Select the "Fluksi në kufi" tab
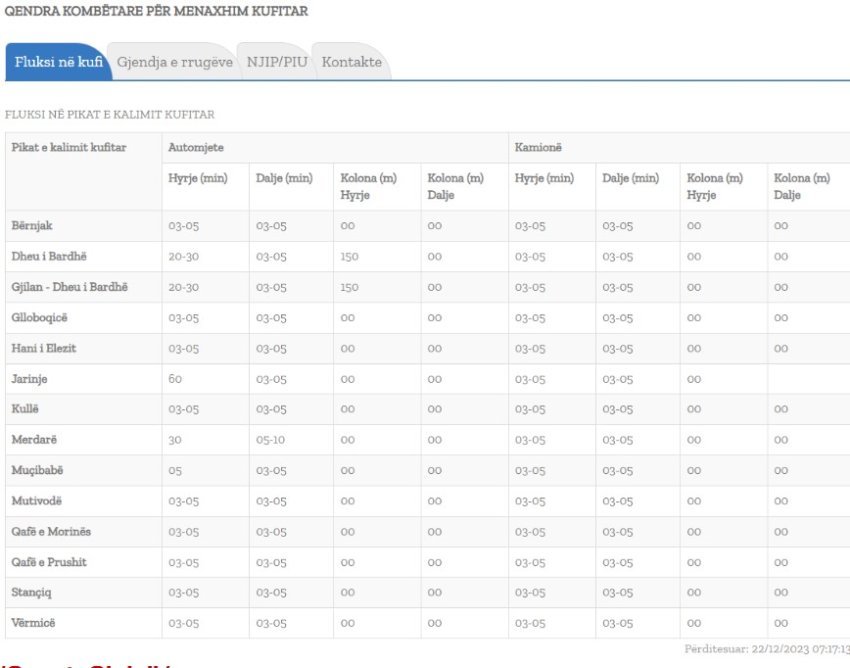850x668 pixels. (58, 62)
